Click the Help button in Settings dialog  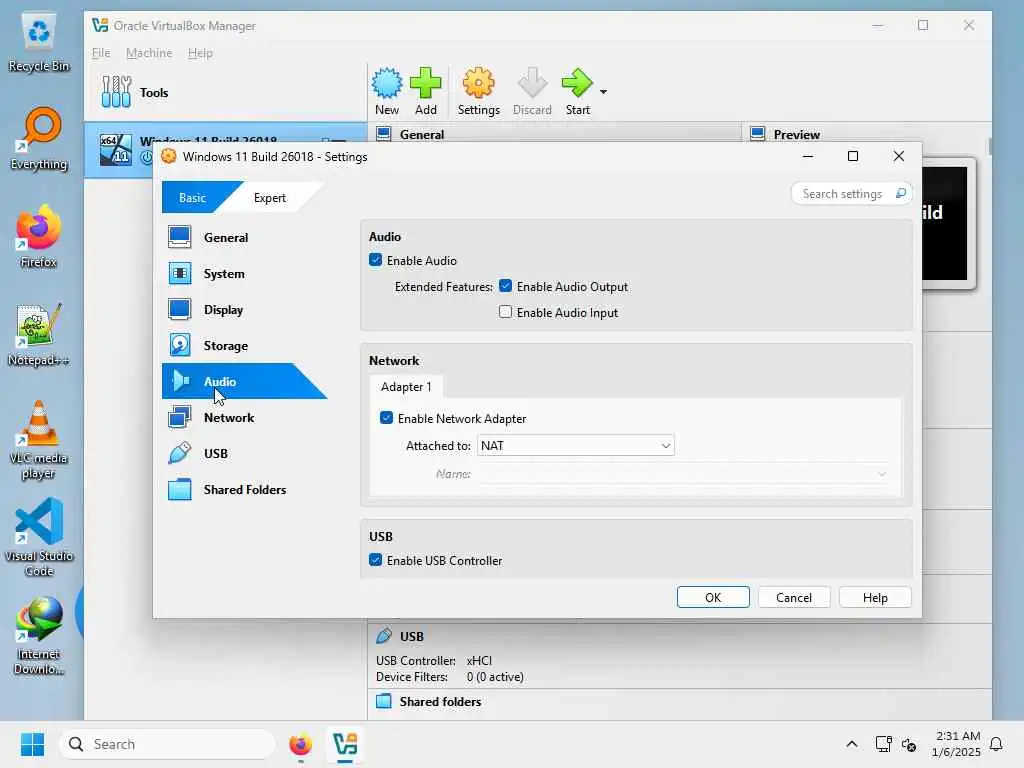[x=874, y=598]
